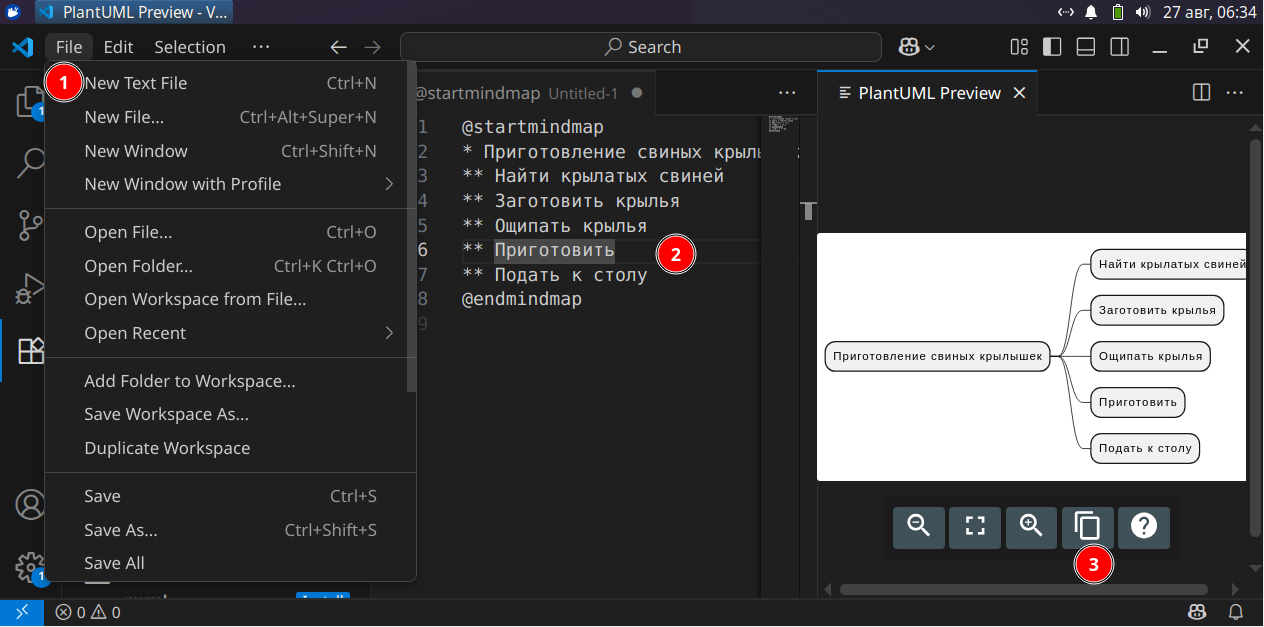This screenshot has width=1264, height=627.
Task: Split the PlantUML Preview editor right
Action: (x=1201, y=93)
